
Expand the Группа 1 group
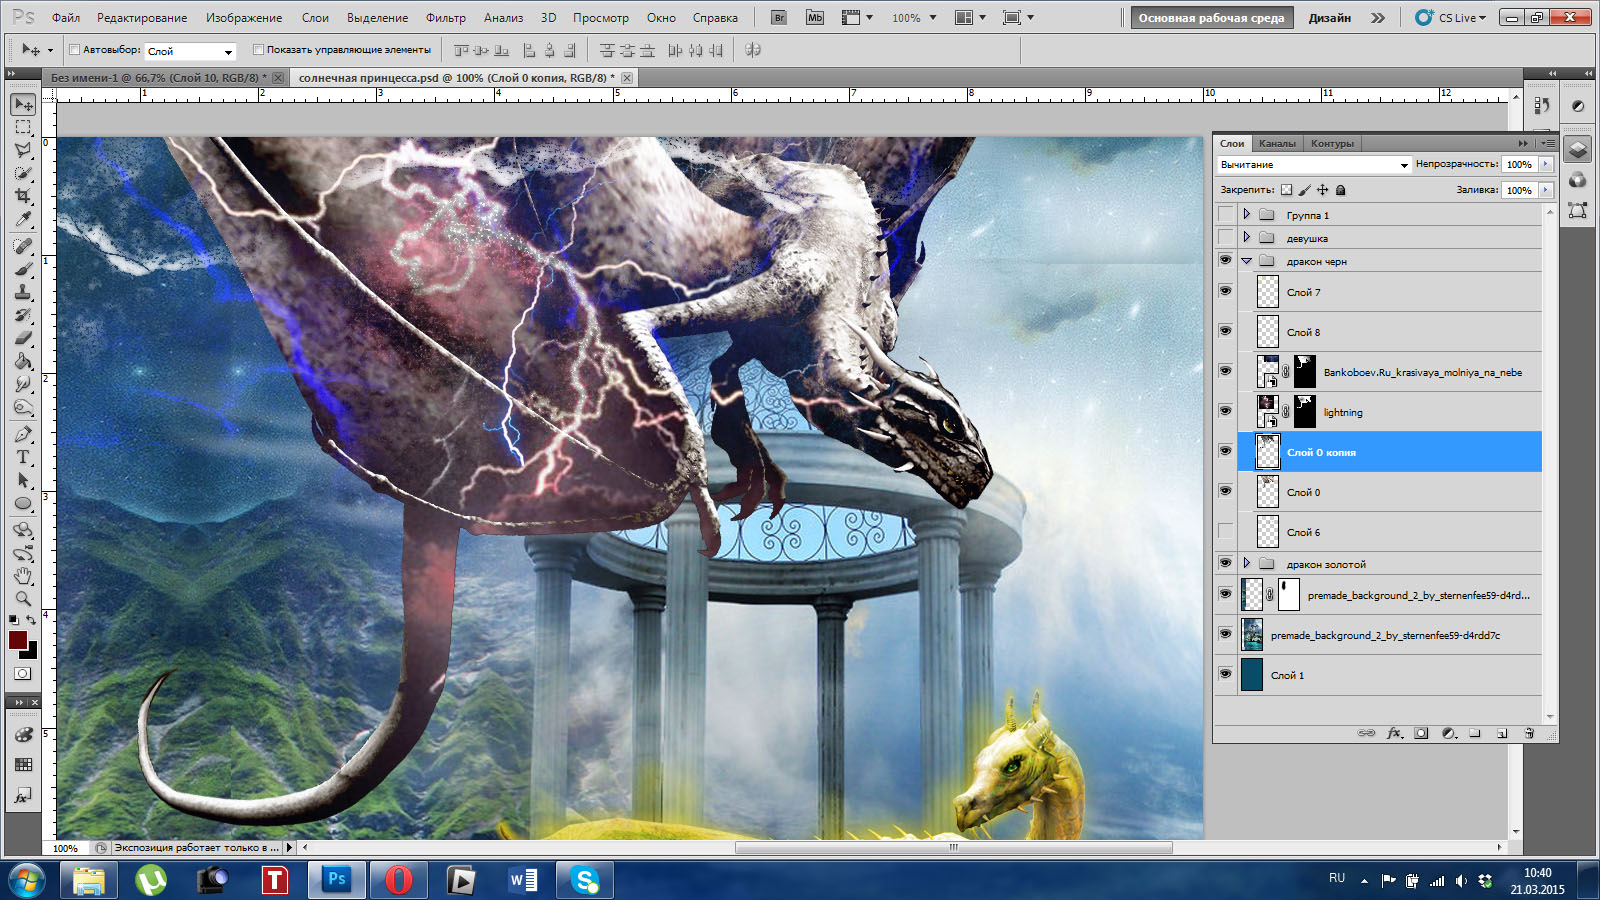coord(1247,214)
